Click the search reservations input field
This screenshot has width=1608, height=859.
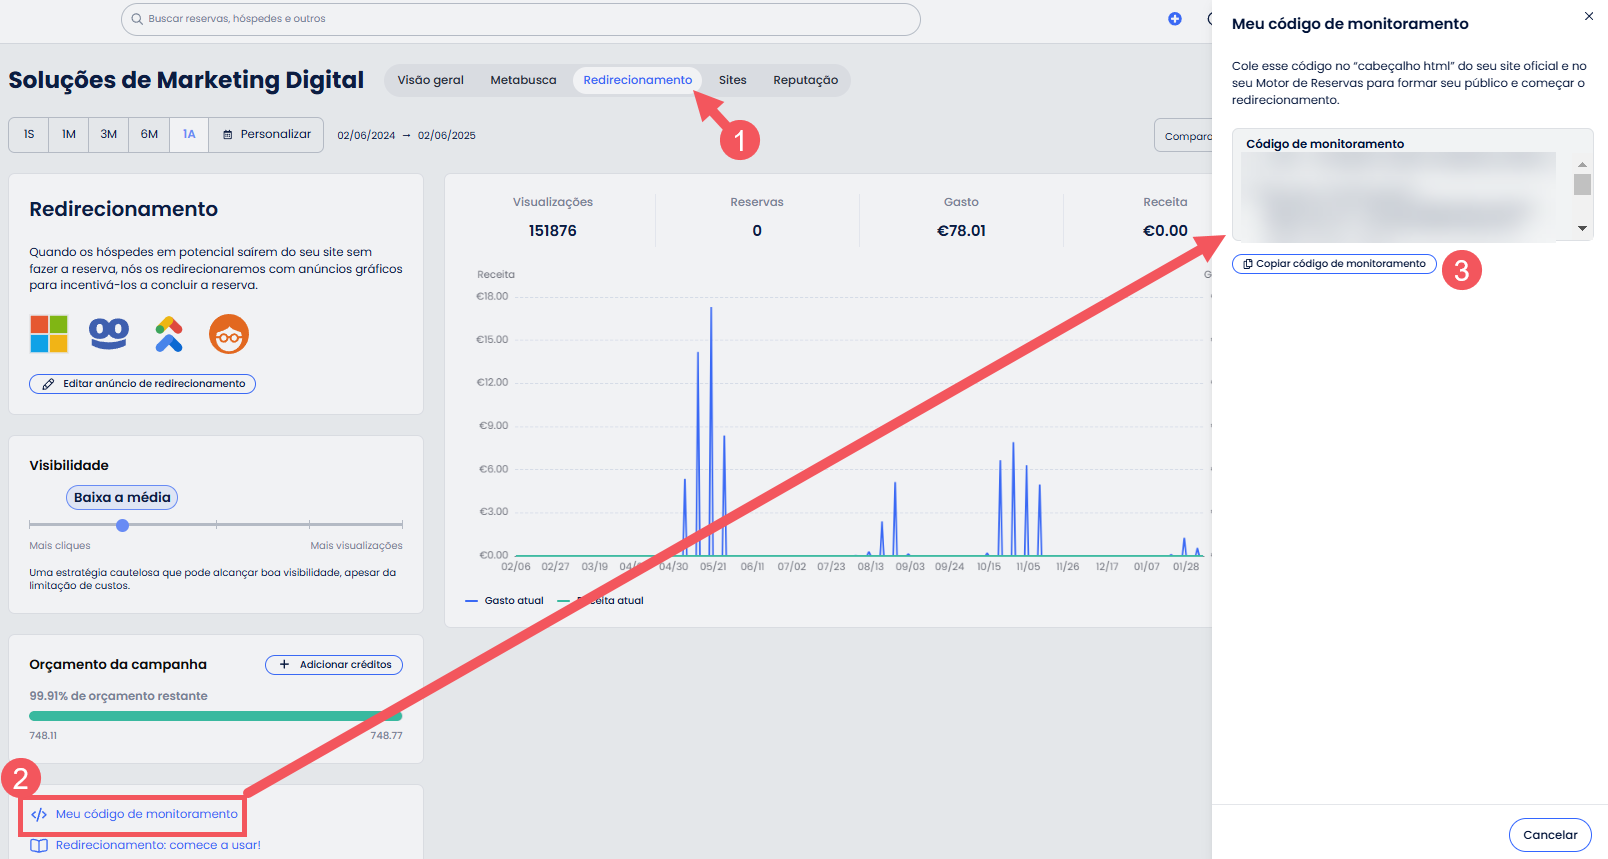(520, 19)
